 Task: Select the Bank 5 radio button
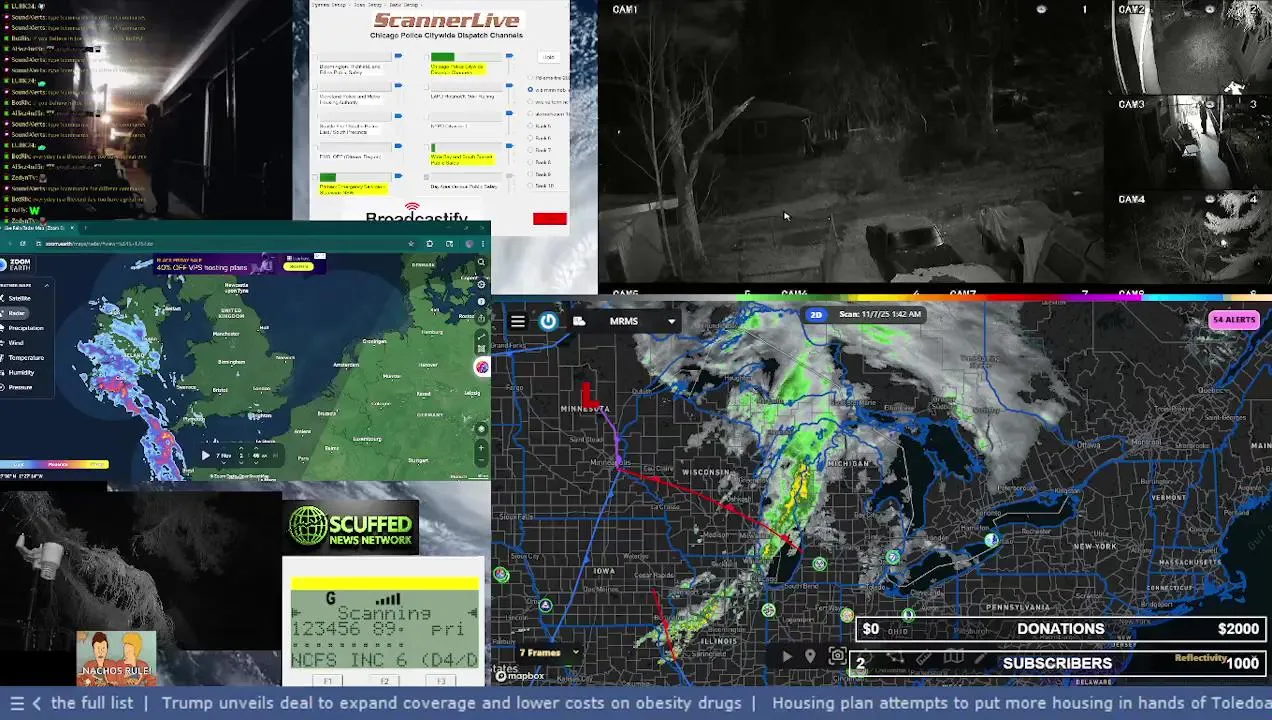(x=530, y=126)
